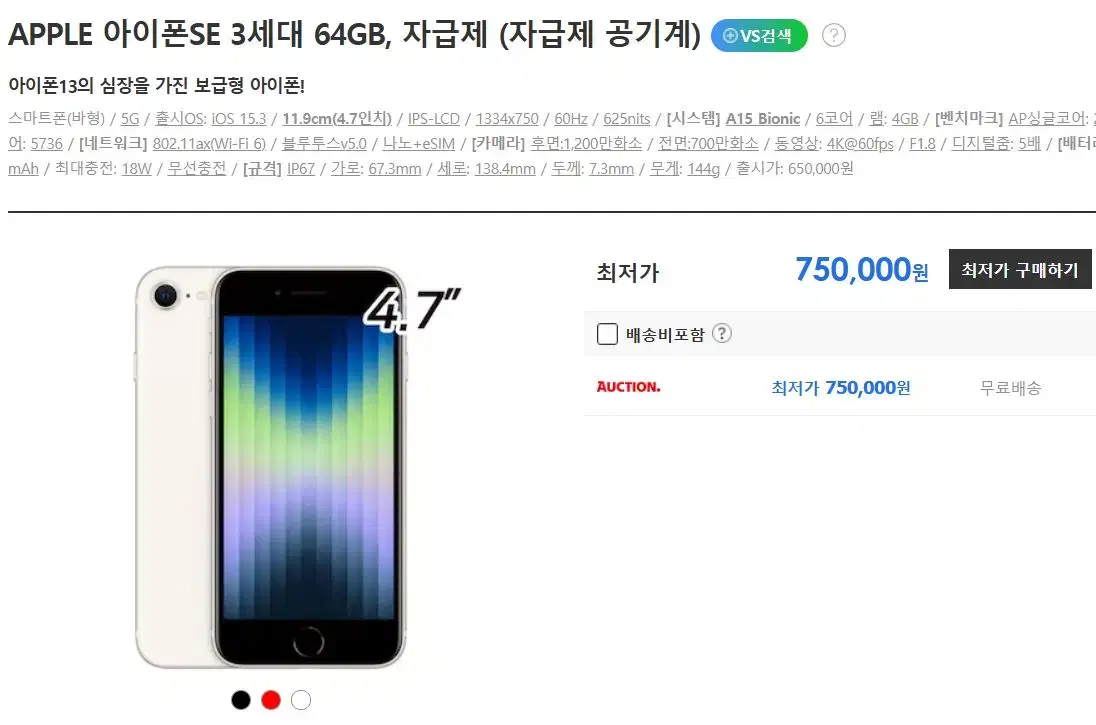The height and width of the screenshot is (725, 1096).
Task: Select the black color swatch
Action: (x=240, y=700)
